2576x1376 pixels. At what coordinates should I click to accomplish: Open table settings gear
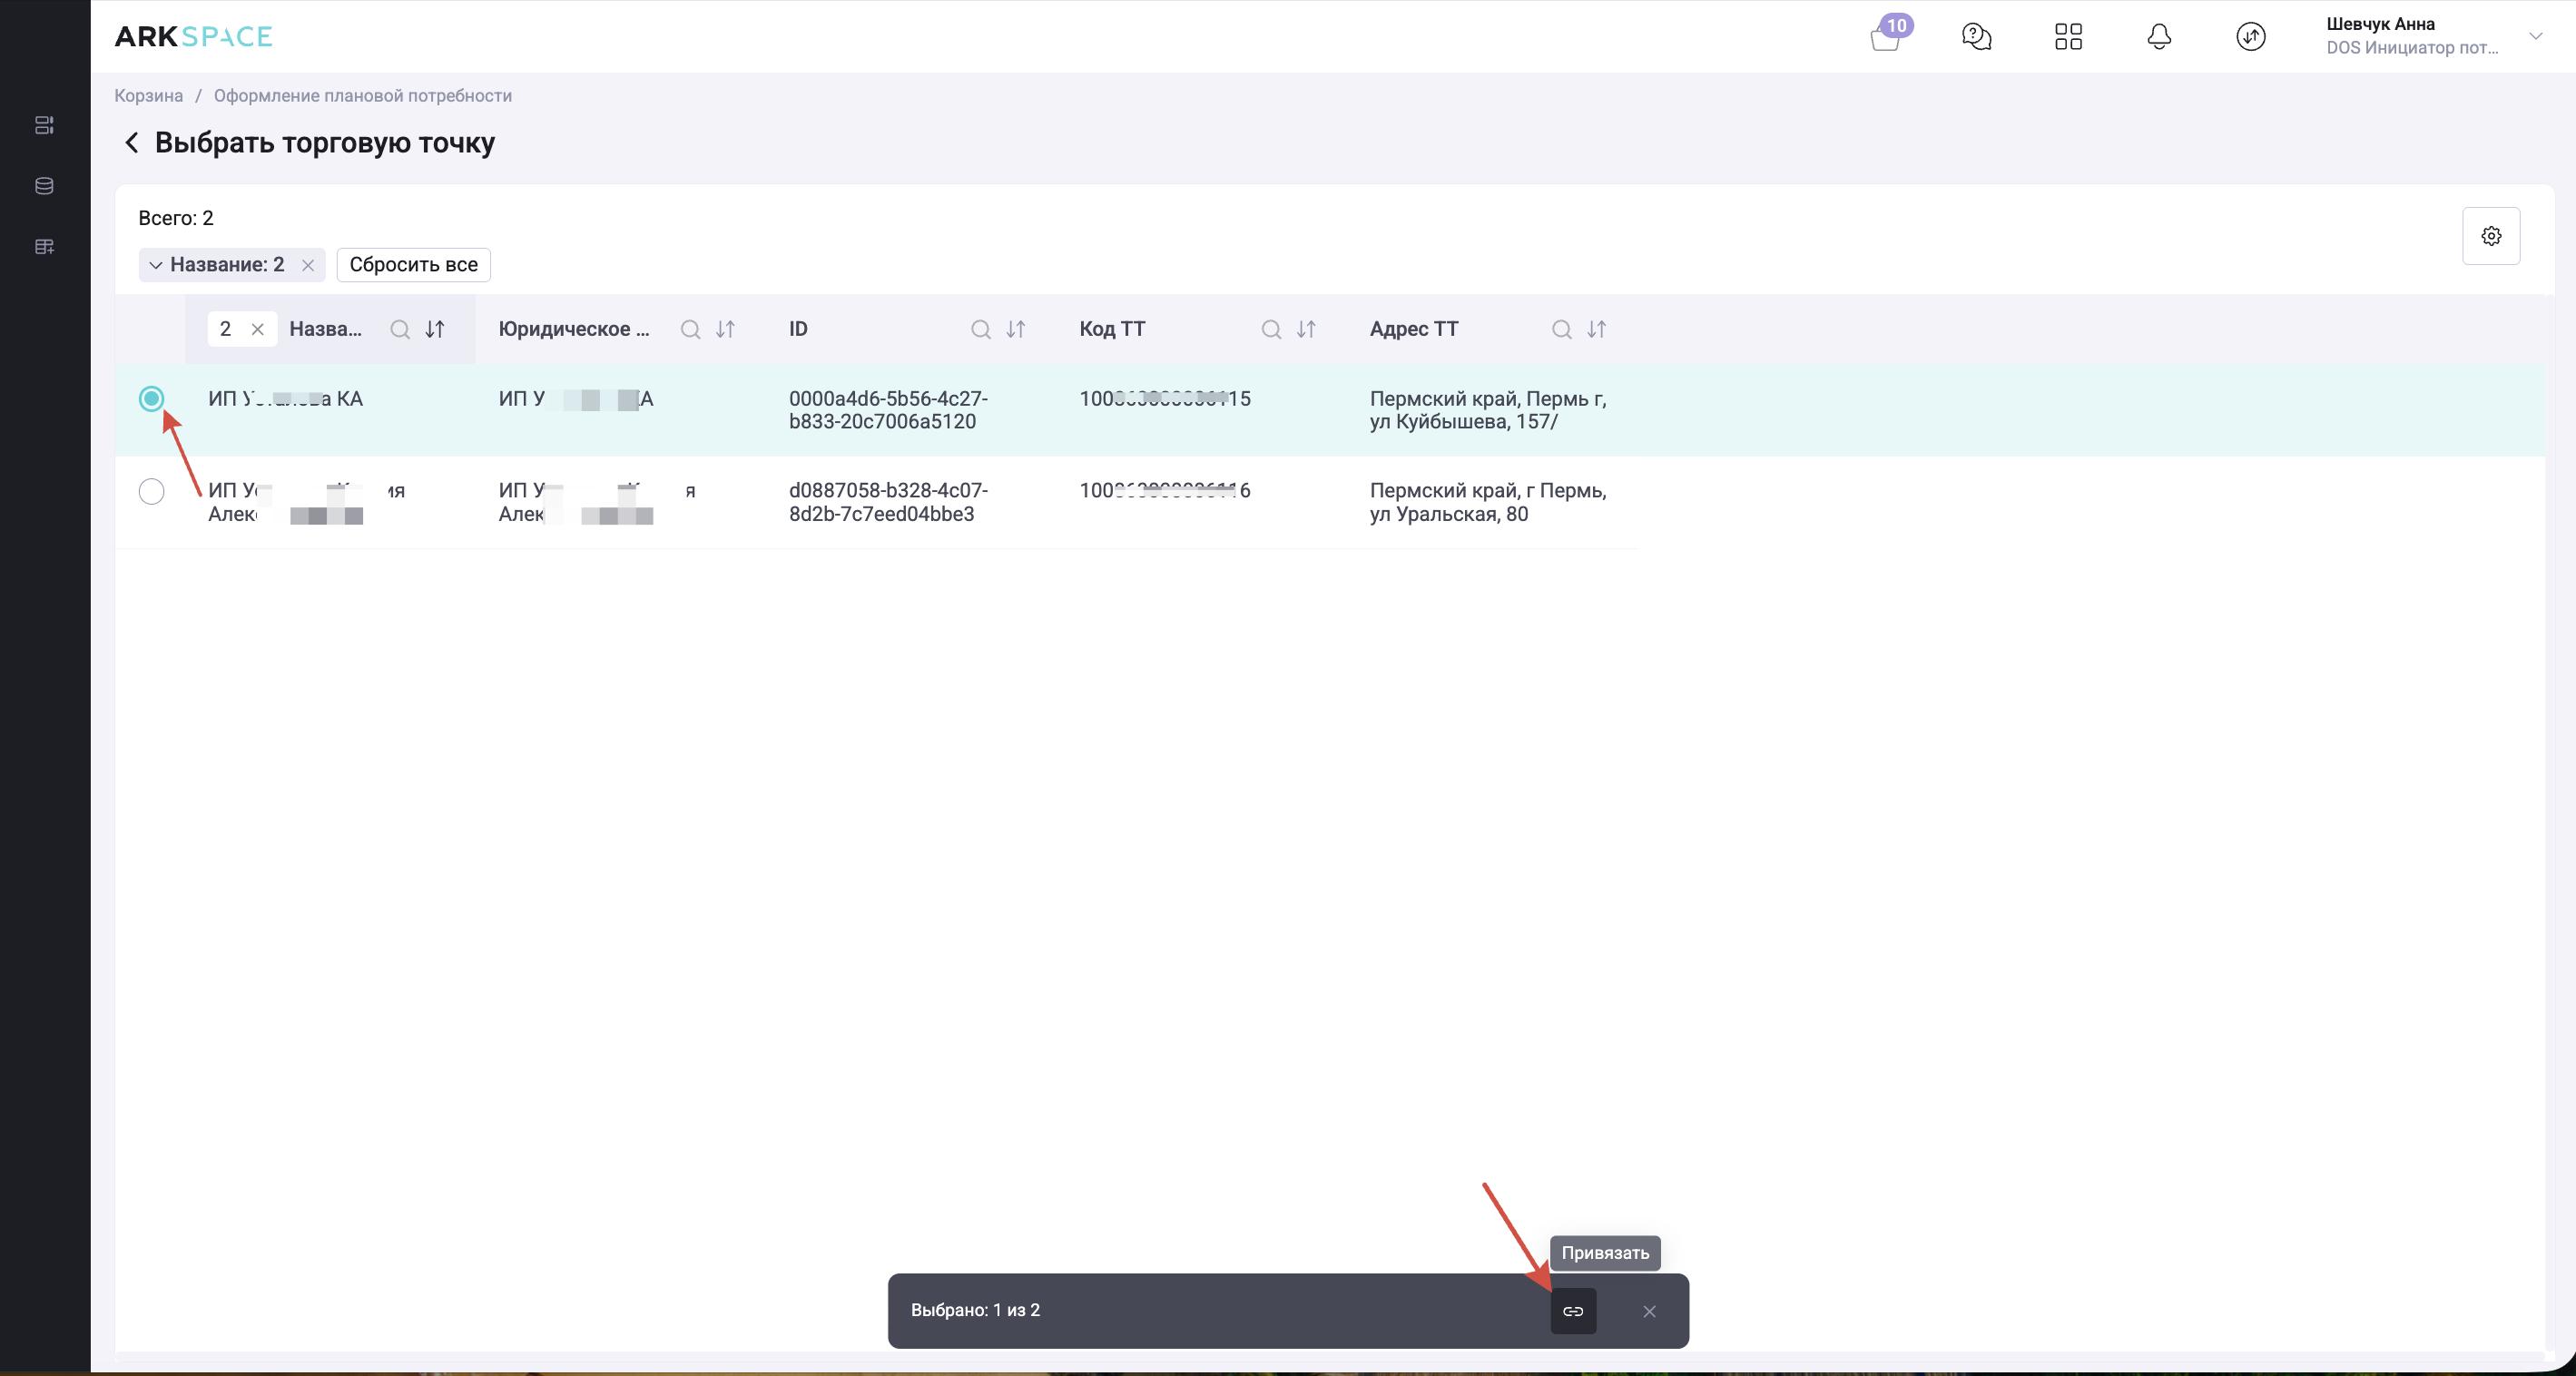[x=2491, y=236]
